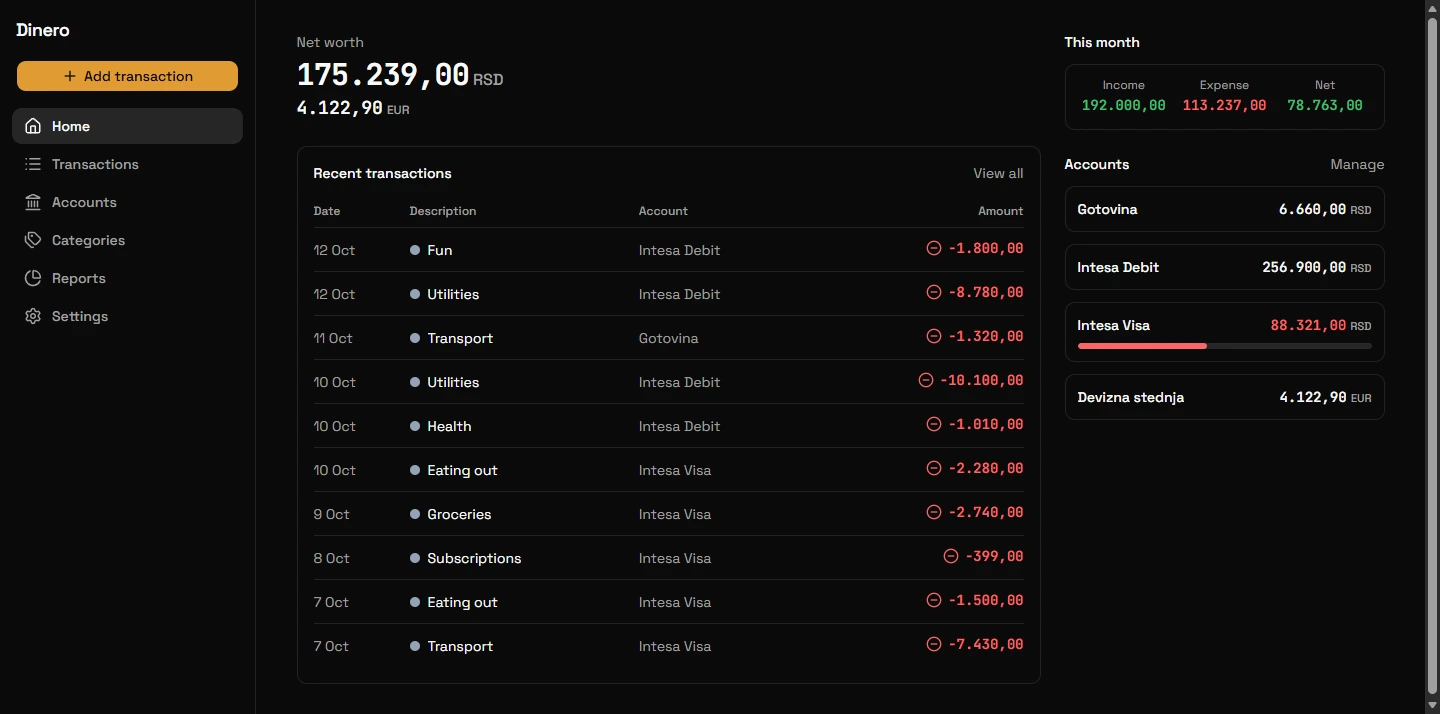Click the Reports pie chart icon
1440x714 pixels.
tap(33, 278)
